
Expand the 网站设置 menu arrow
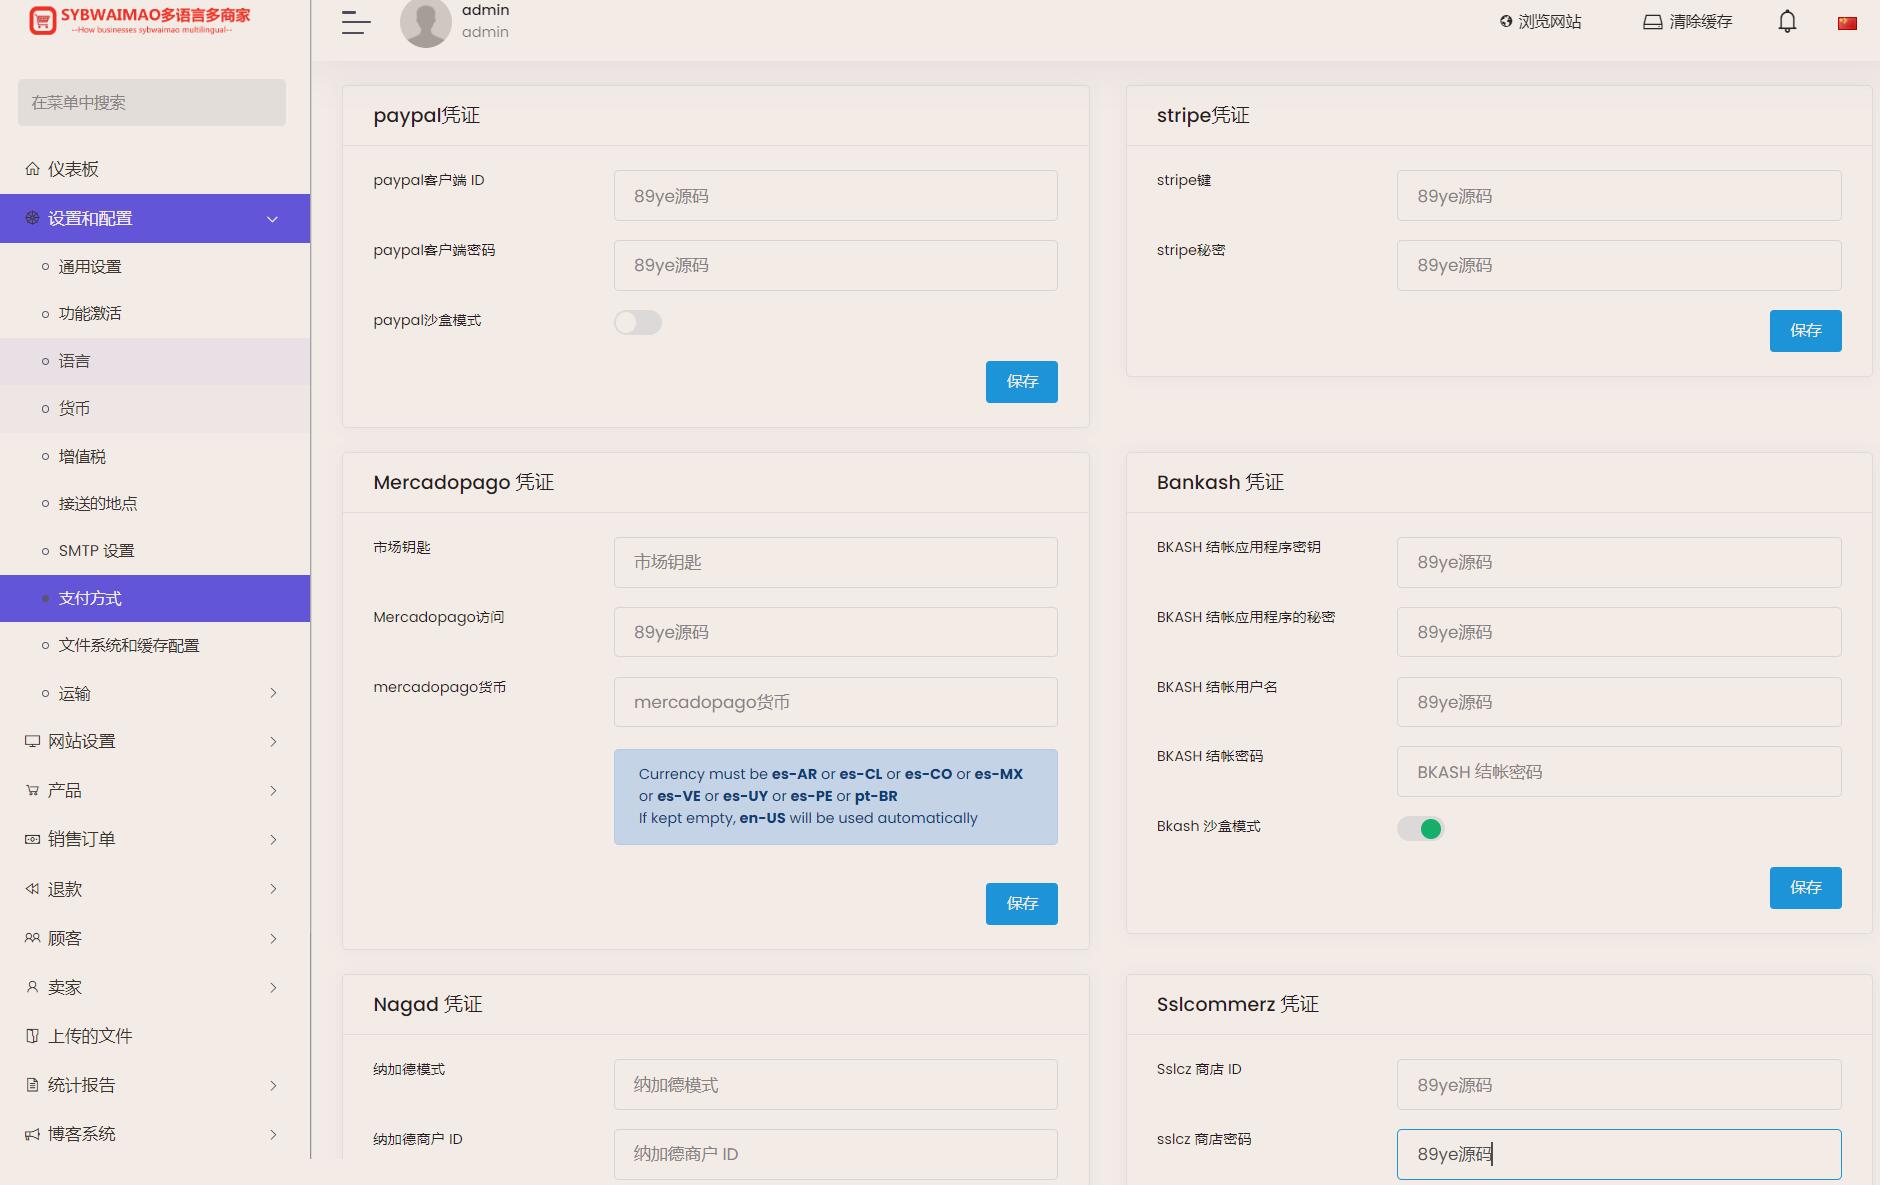[273, 741]
